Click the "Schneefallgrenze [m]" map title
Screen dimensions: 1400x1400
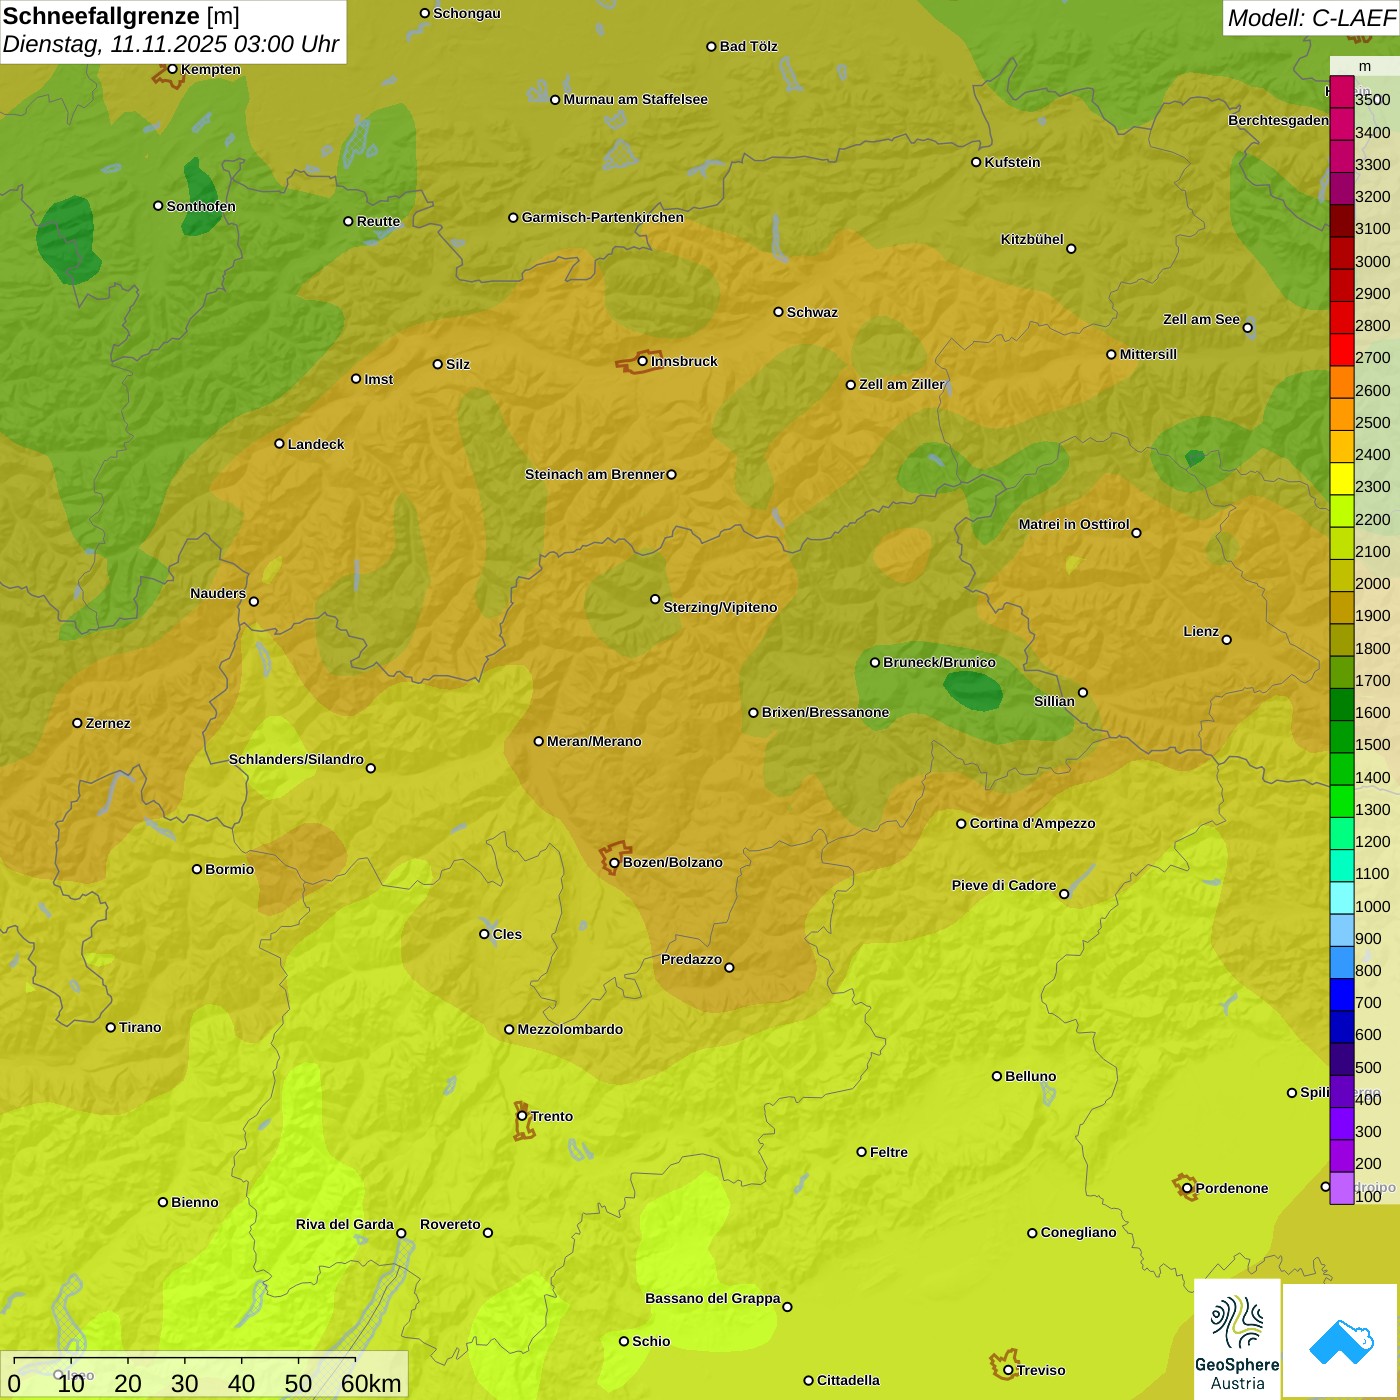[x=121, y=16]
